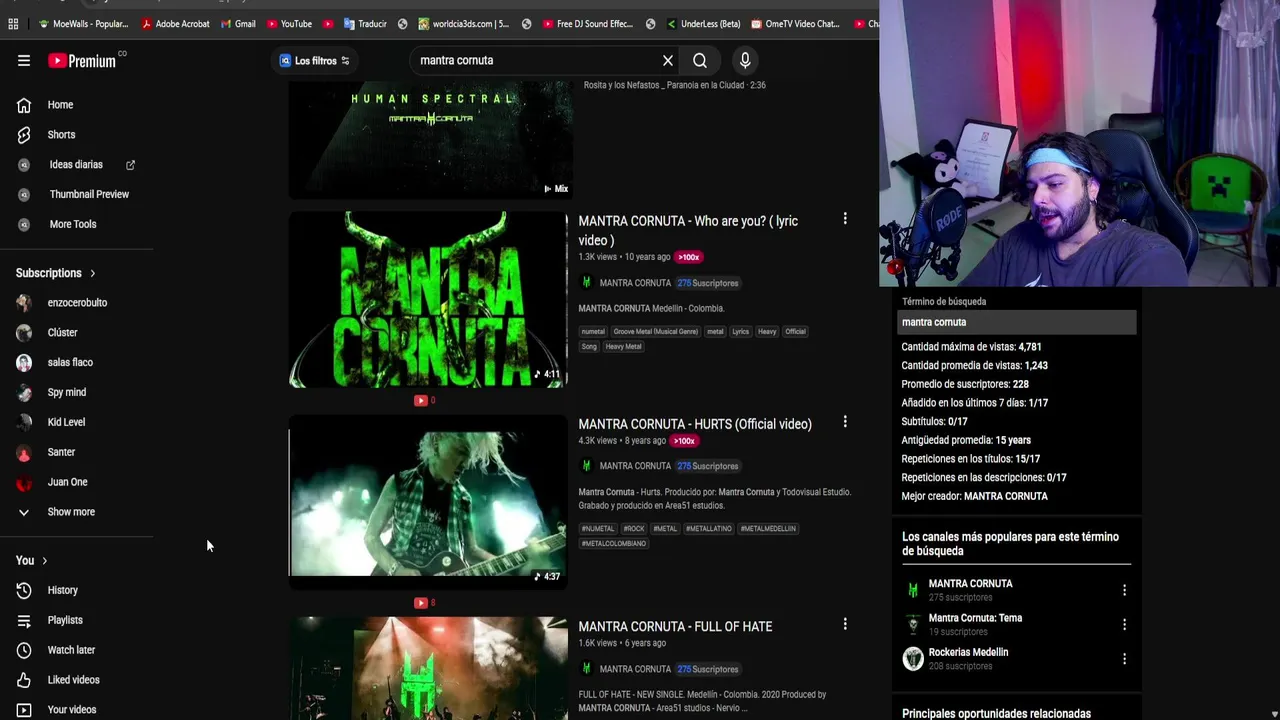Clear the search box with X
1280x720 pixels.
point(668,61)
